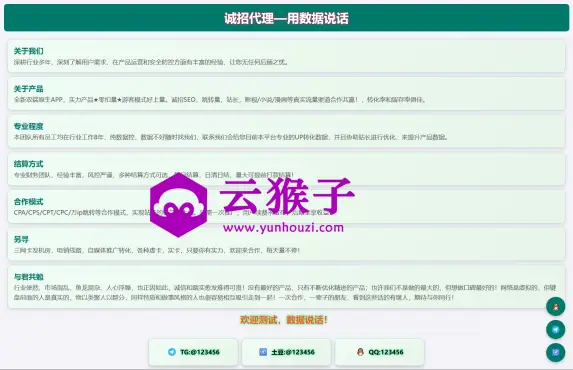Select the 专业程度 card heading
The height and width of the screenshot is (370, 573).
[29, 126]
